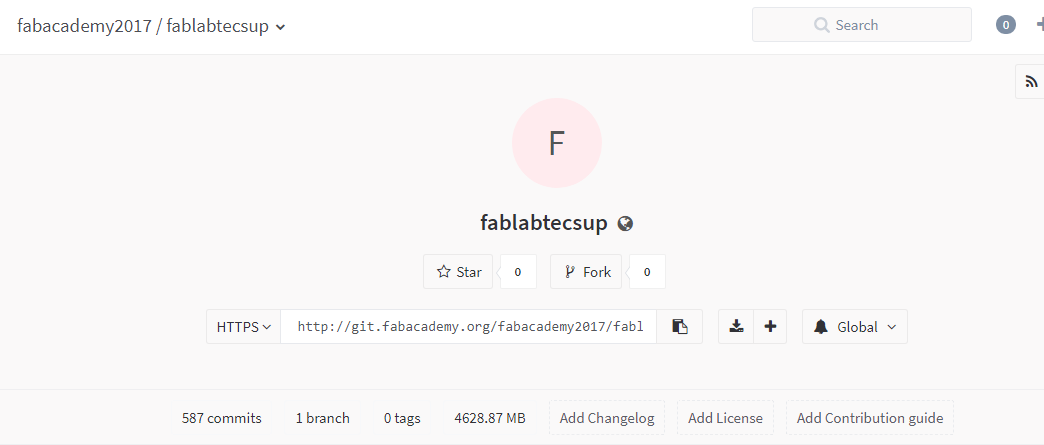
Task: Fork the fablabtecsup repository
Action: pyautogui.click(x=587, y=272)
